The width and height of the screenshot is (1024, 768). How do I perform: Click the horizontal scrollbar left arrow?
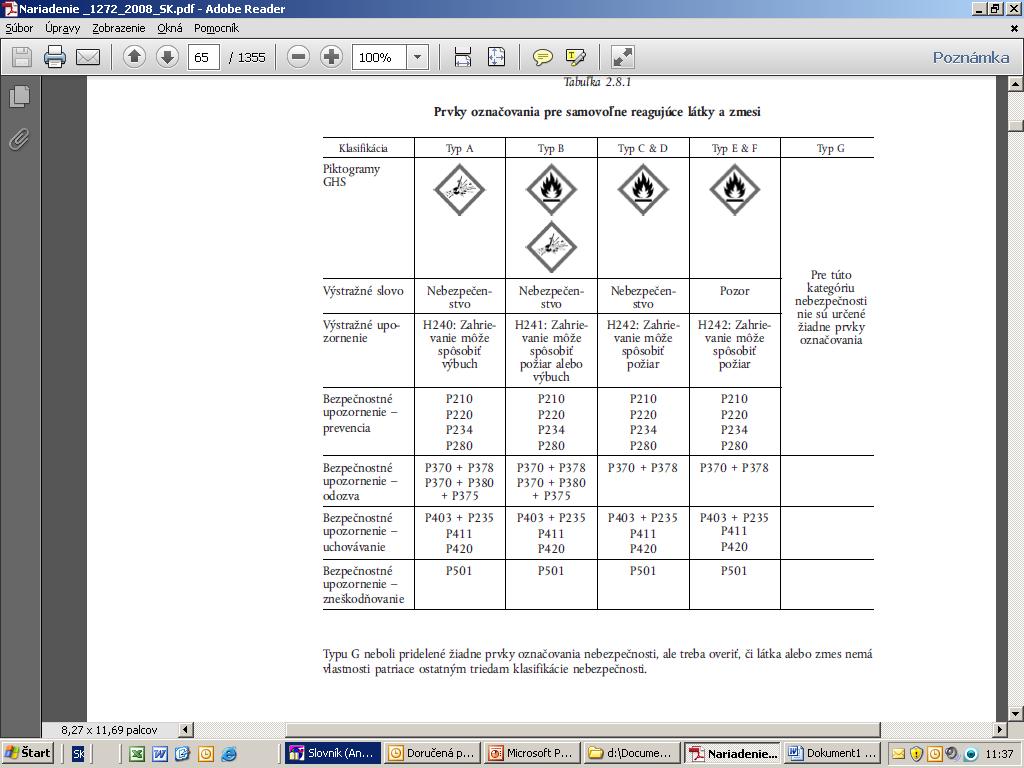(x=186, y=729)
